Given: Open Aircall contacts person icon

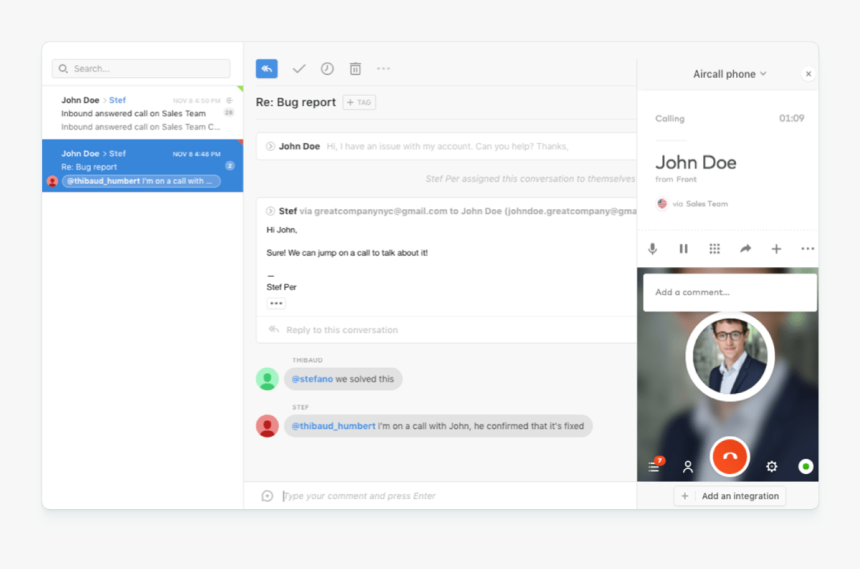Looking at the screenshot, I should [688, 466].
